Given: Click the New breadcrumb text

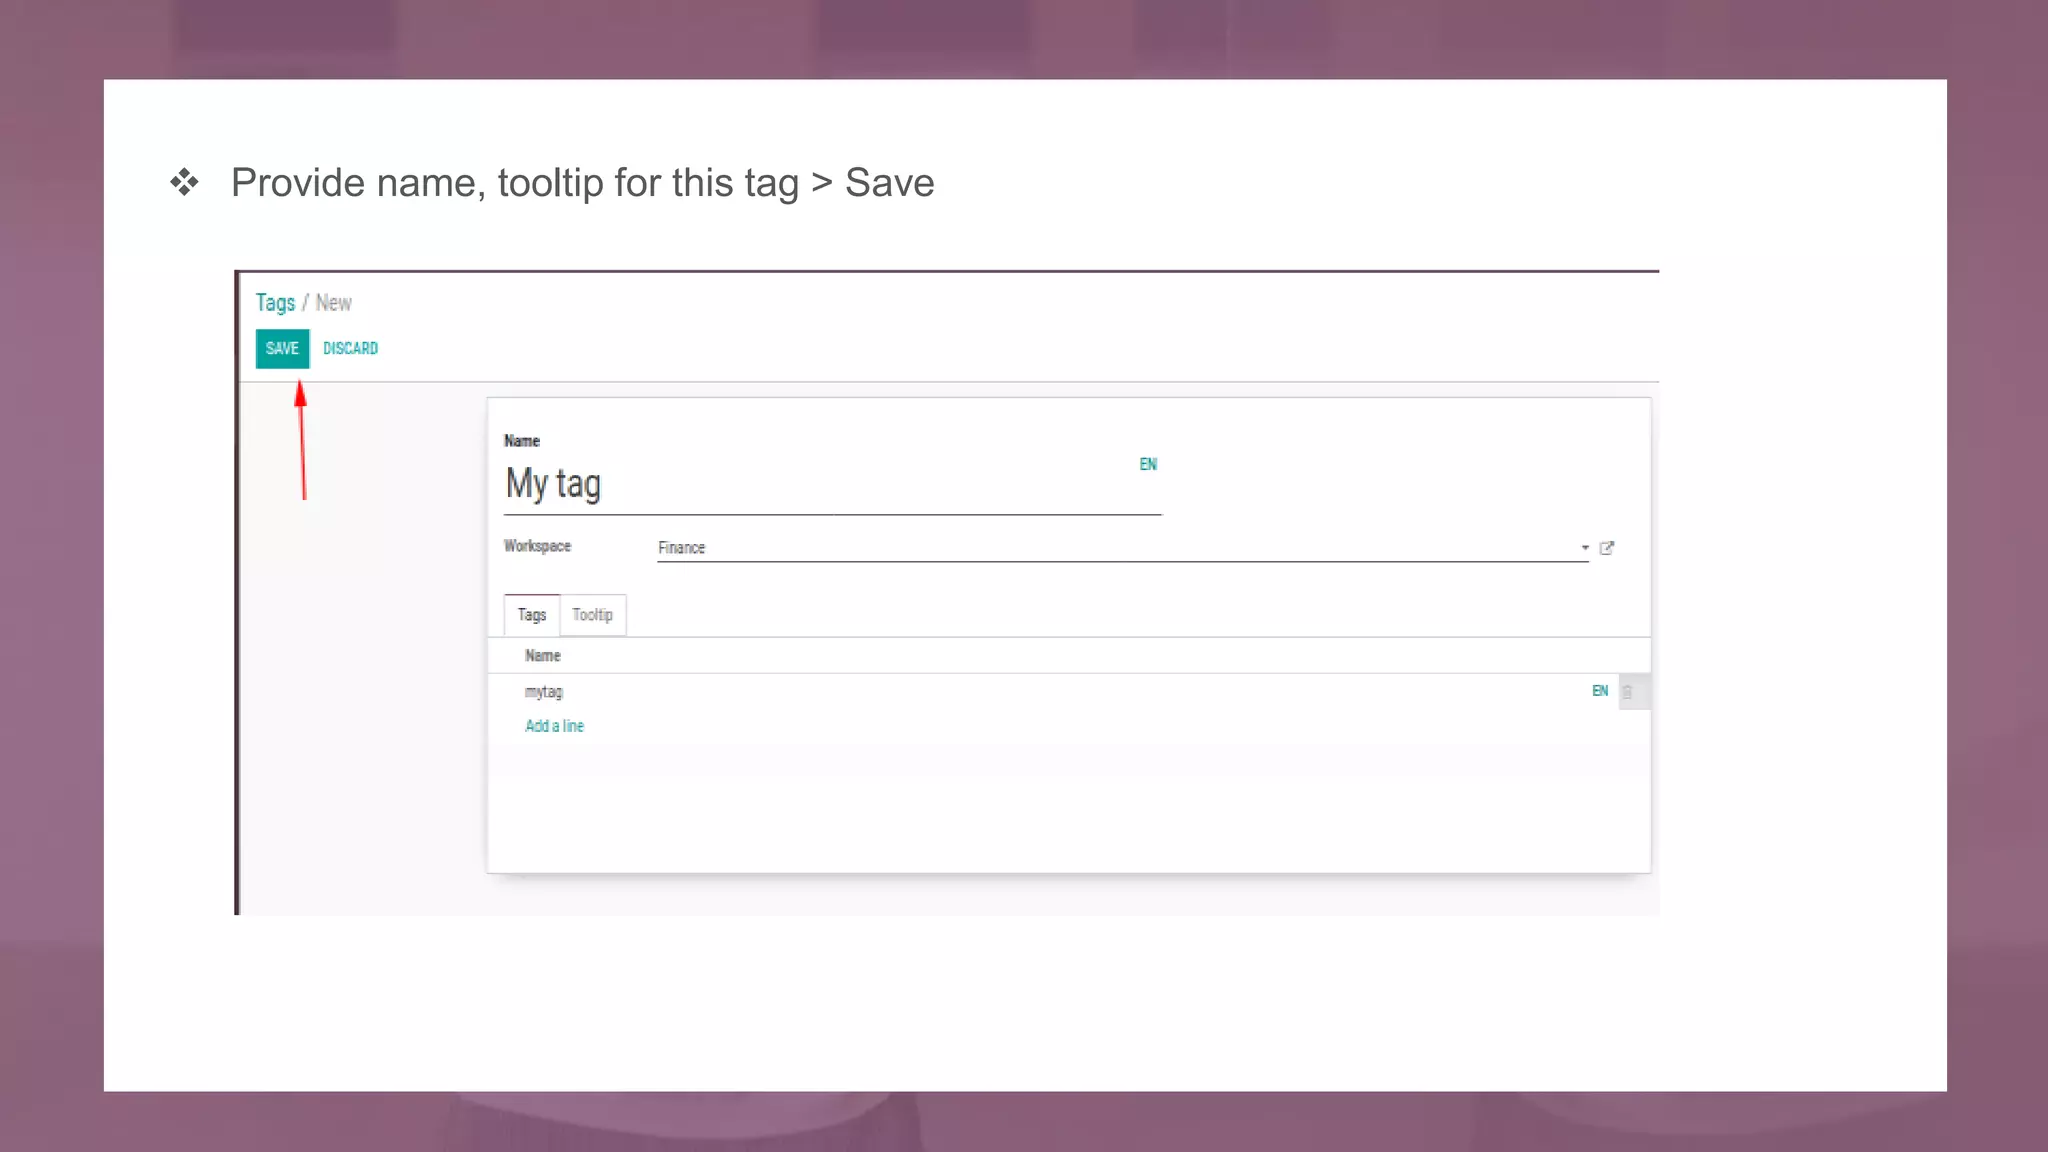Looking at the screenshot, I should coord(334,303).
